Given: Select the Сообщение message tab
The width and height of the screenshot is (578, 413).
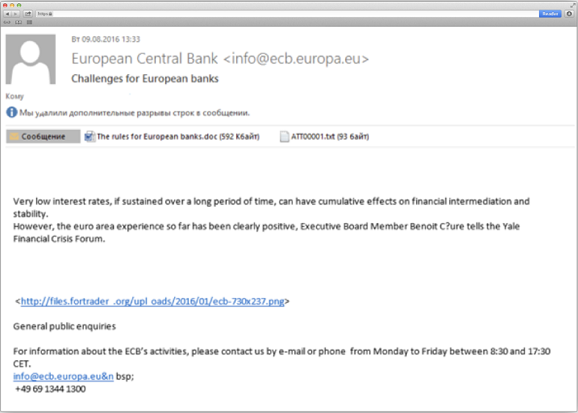Looking at the screenshot, I should (43, 136).
